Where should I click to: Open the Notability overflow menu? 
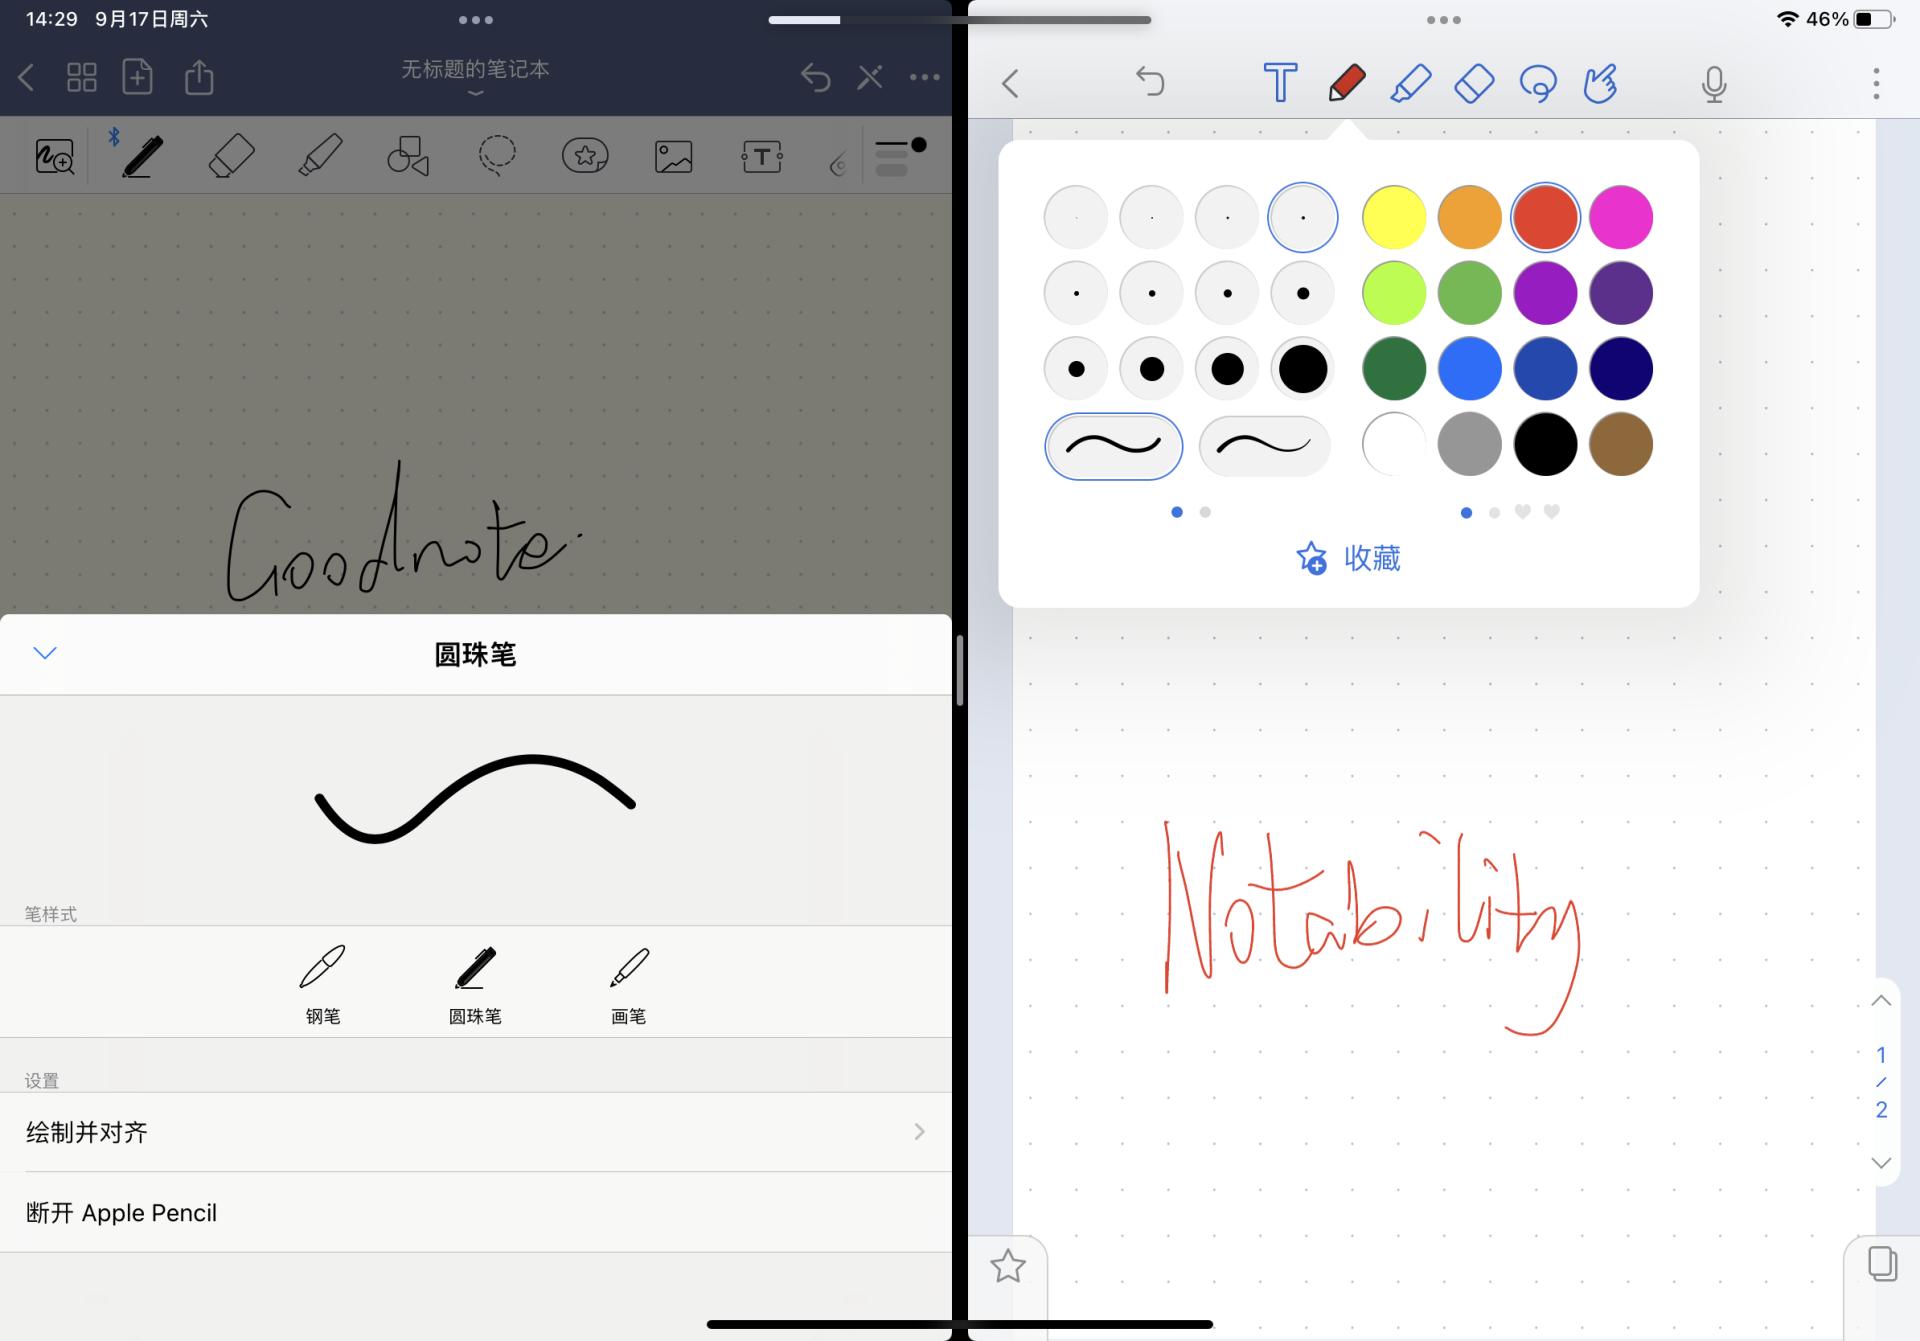point(1875,83)
